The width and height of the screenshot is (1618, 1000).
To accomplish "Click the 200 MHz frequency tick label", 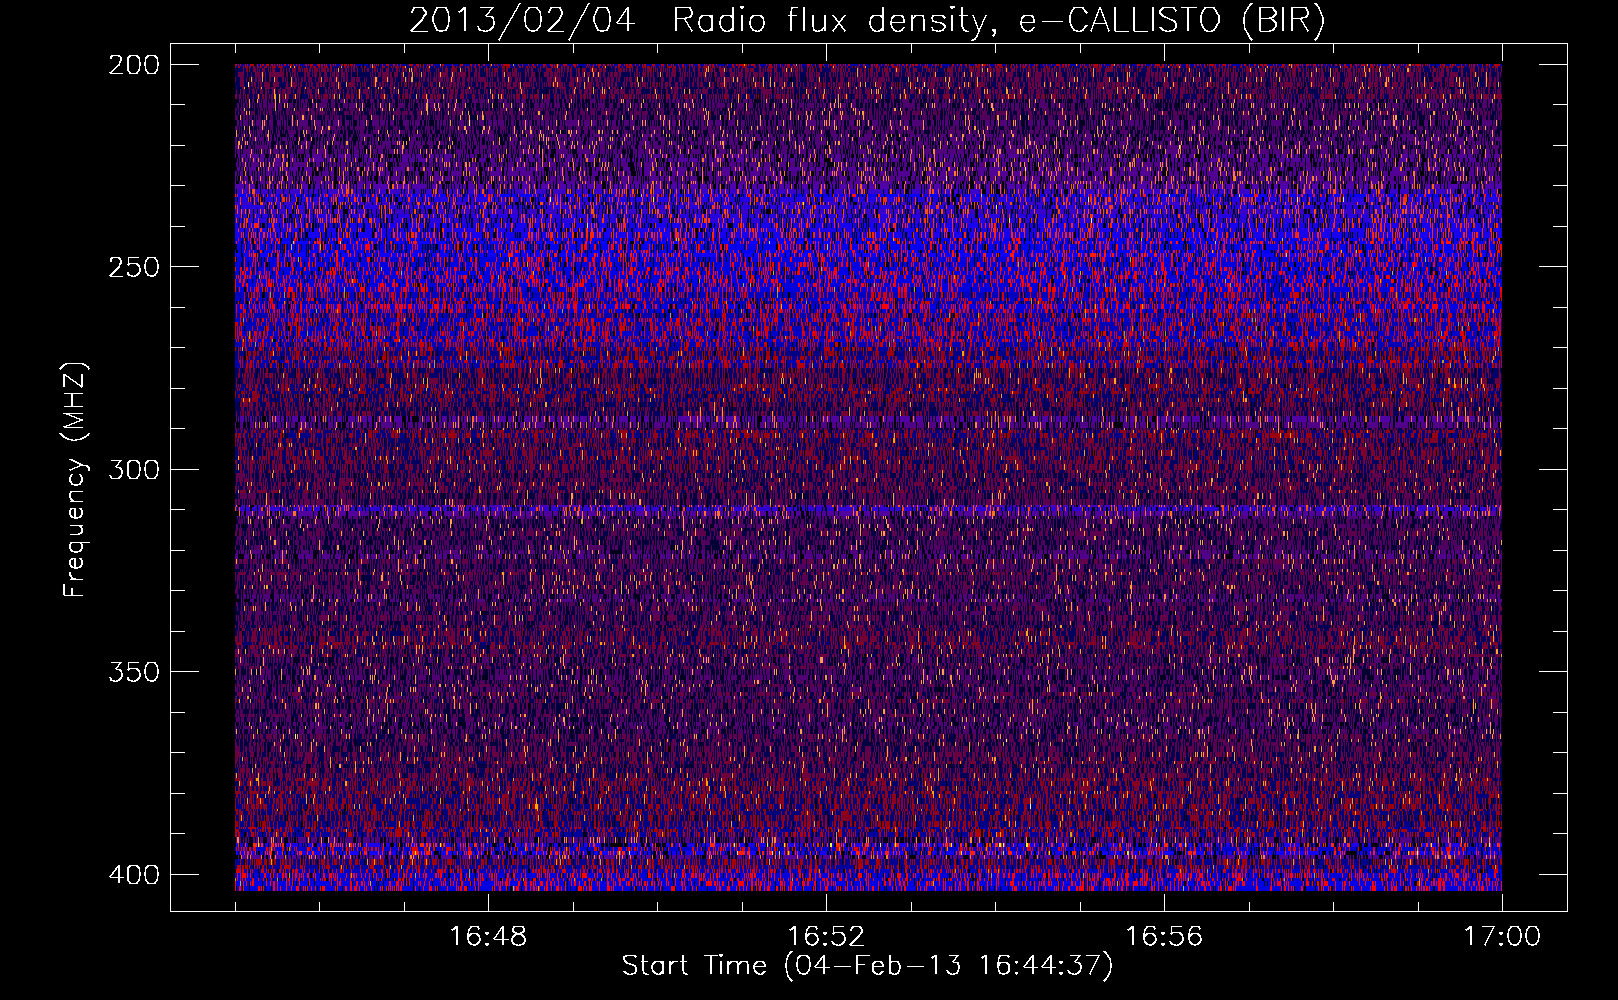I will coord(133,65).
